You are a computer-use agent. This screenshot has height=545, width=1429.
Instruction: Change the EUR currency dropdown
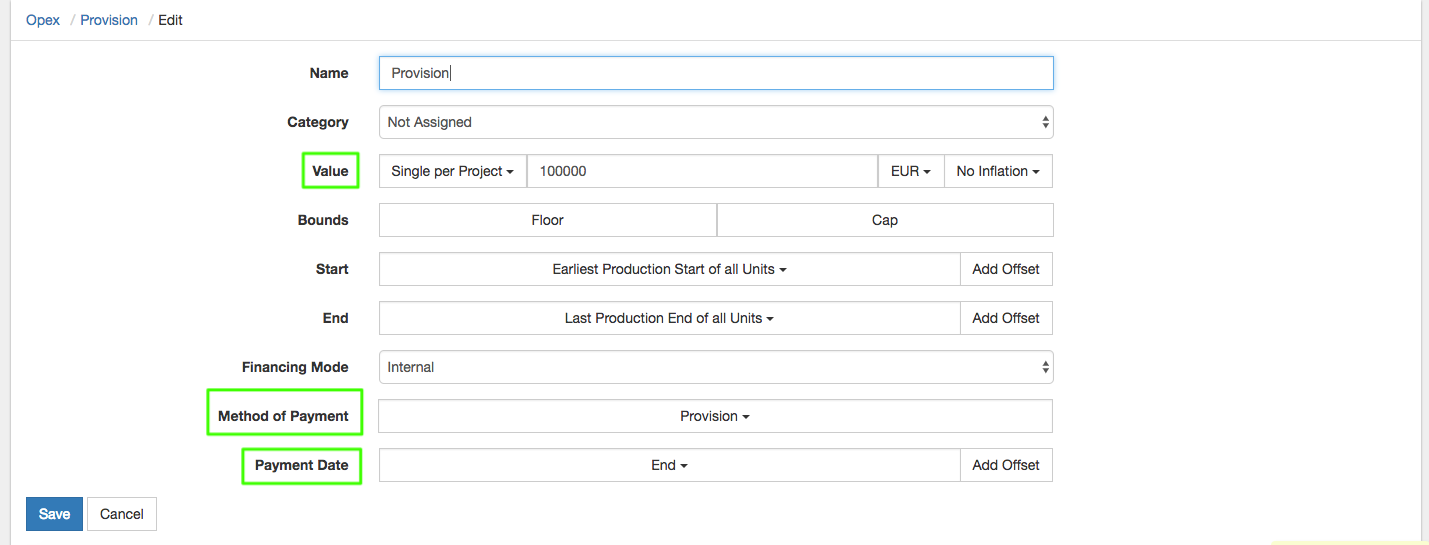click(910, 171)
